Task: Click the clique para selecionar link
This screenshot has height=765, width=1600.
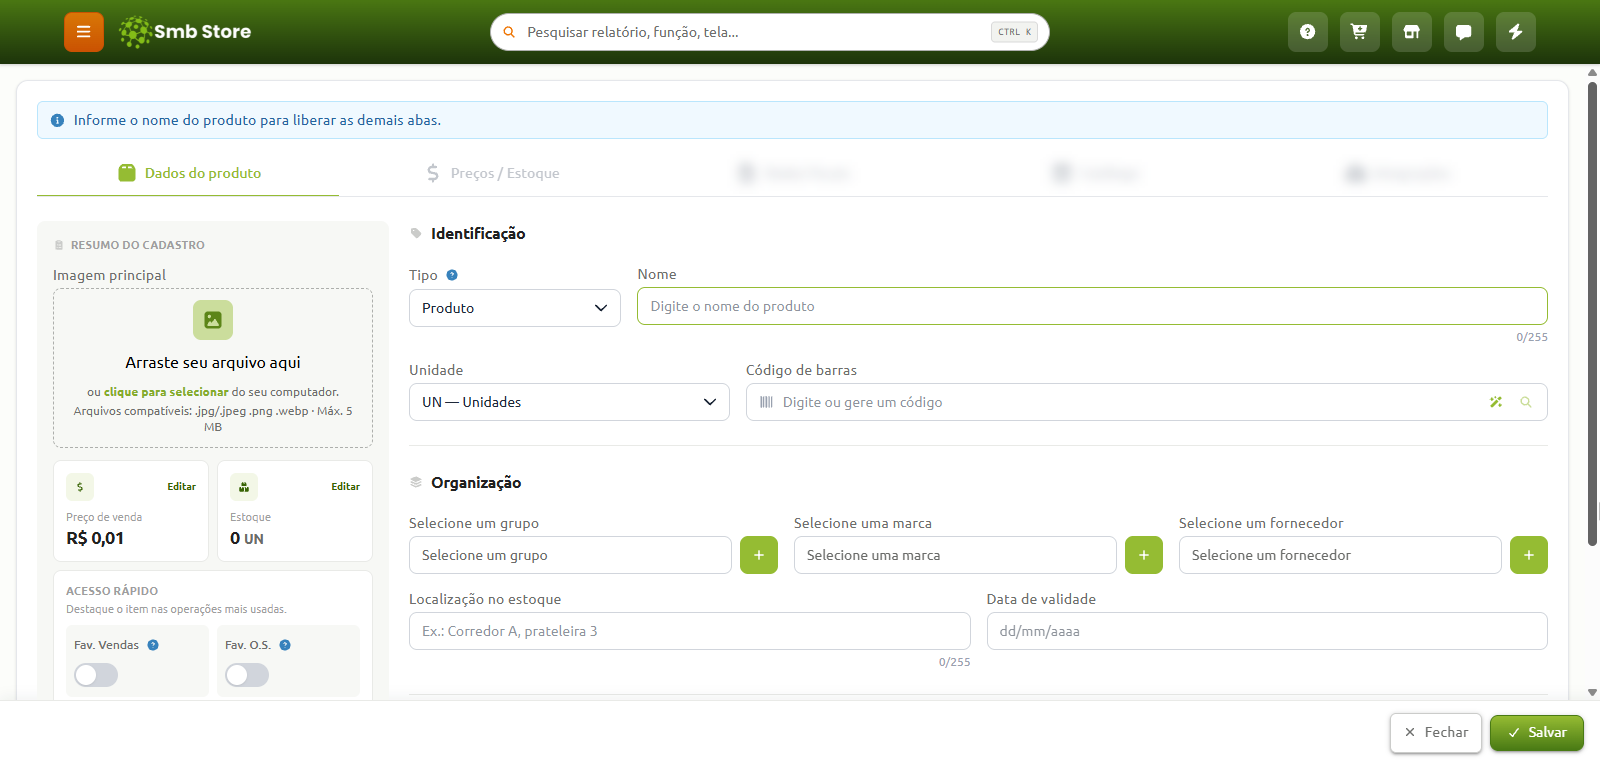Action: point(166,392)
